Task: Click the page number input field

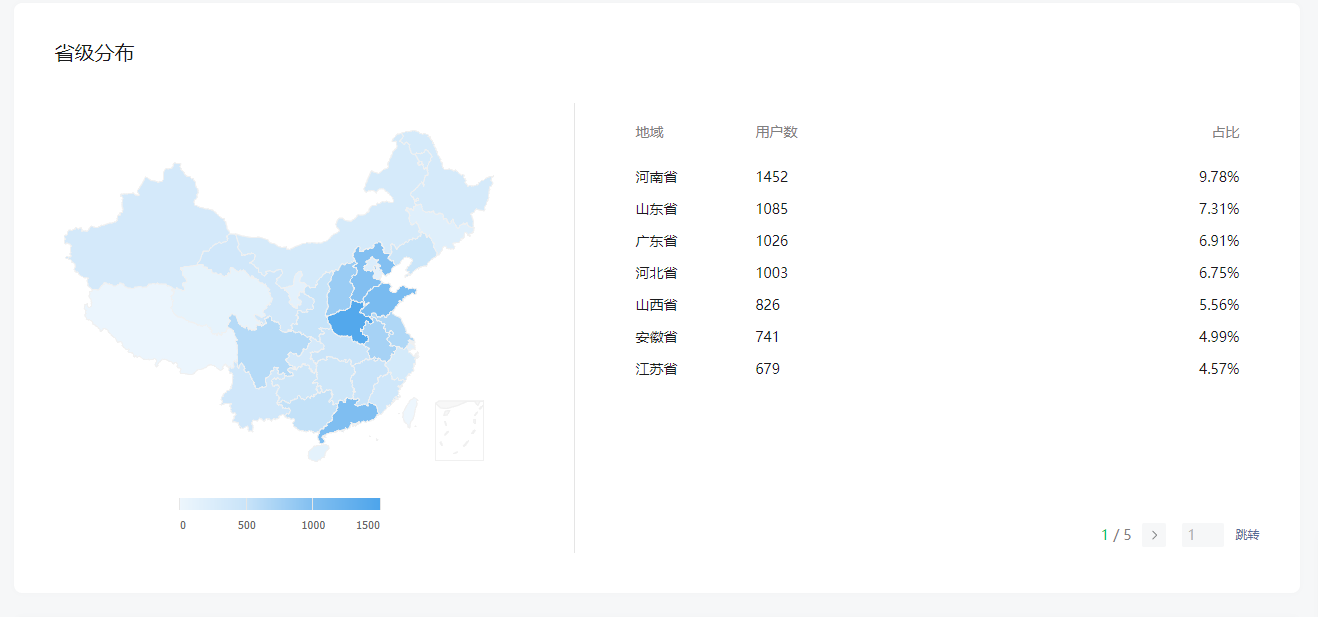Action: [x=1203, y=535]
